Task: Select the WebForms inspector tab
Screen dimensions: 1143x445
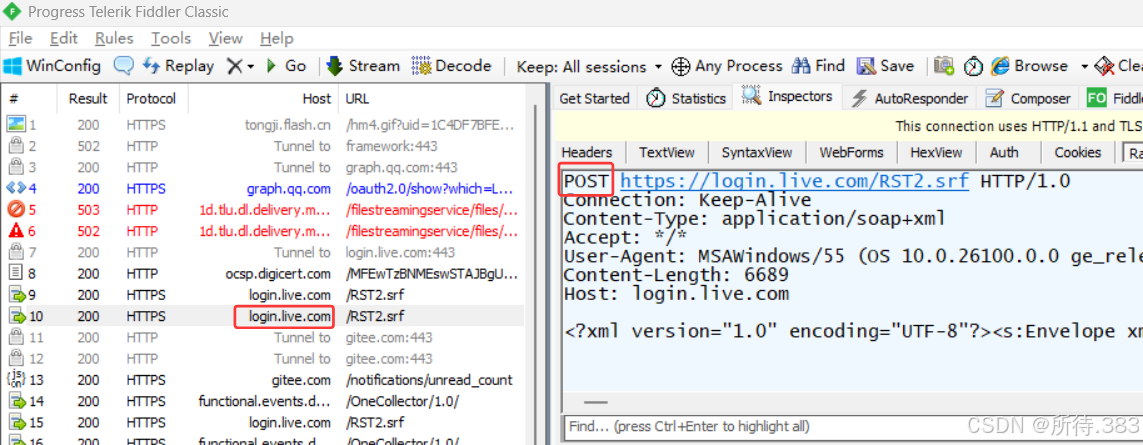Action: pos(851,152)
